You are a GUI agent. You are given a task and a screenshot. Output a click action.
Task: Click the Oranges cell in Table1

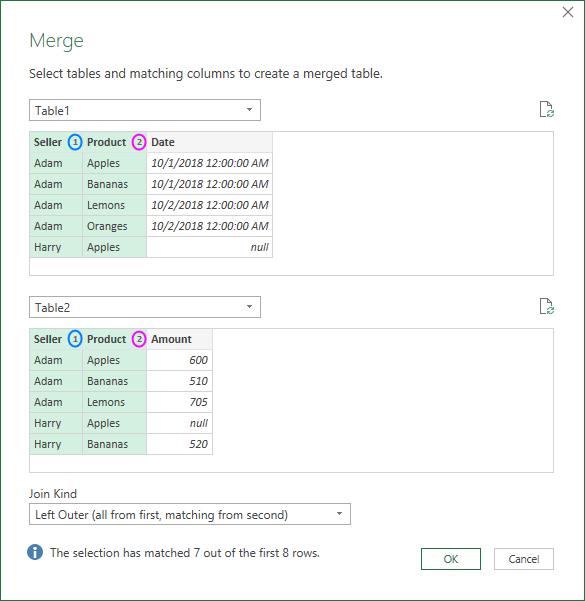pyautogui.click(x=114, y=226)
